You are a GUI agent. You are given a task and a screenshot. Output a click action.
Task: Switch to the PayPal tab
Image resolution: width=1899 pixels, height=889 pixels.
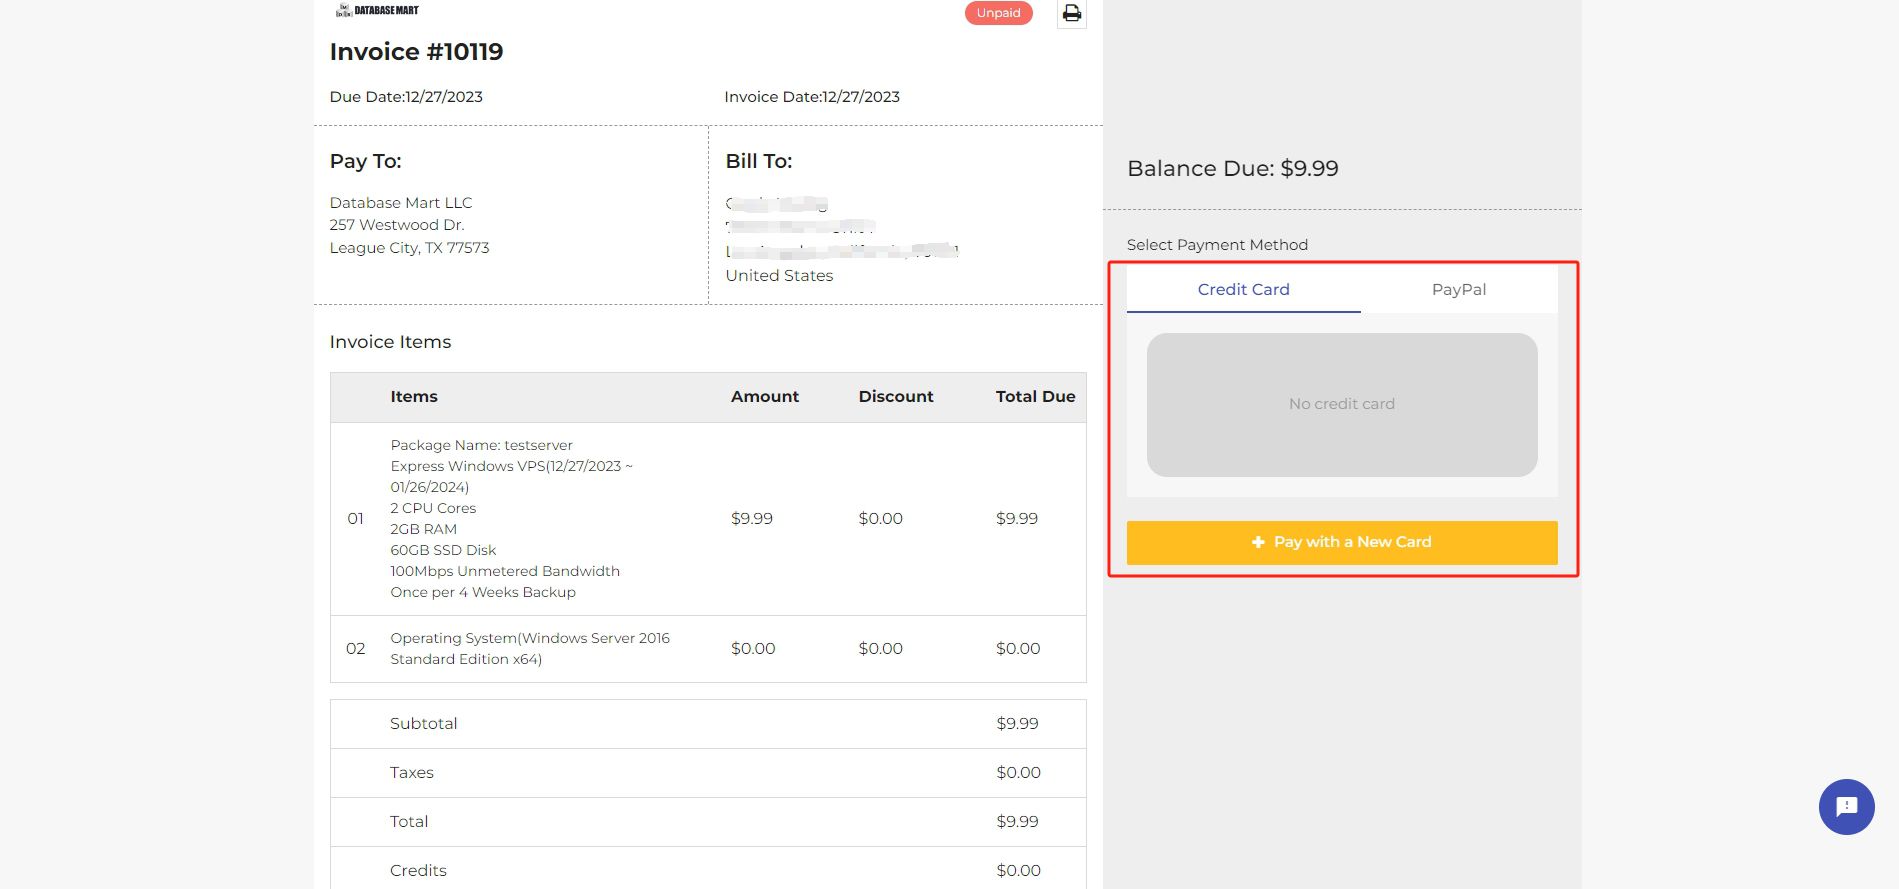click(1458, 289)
